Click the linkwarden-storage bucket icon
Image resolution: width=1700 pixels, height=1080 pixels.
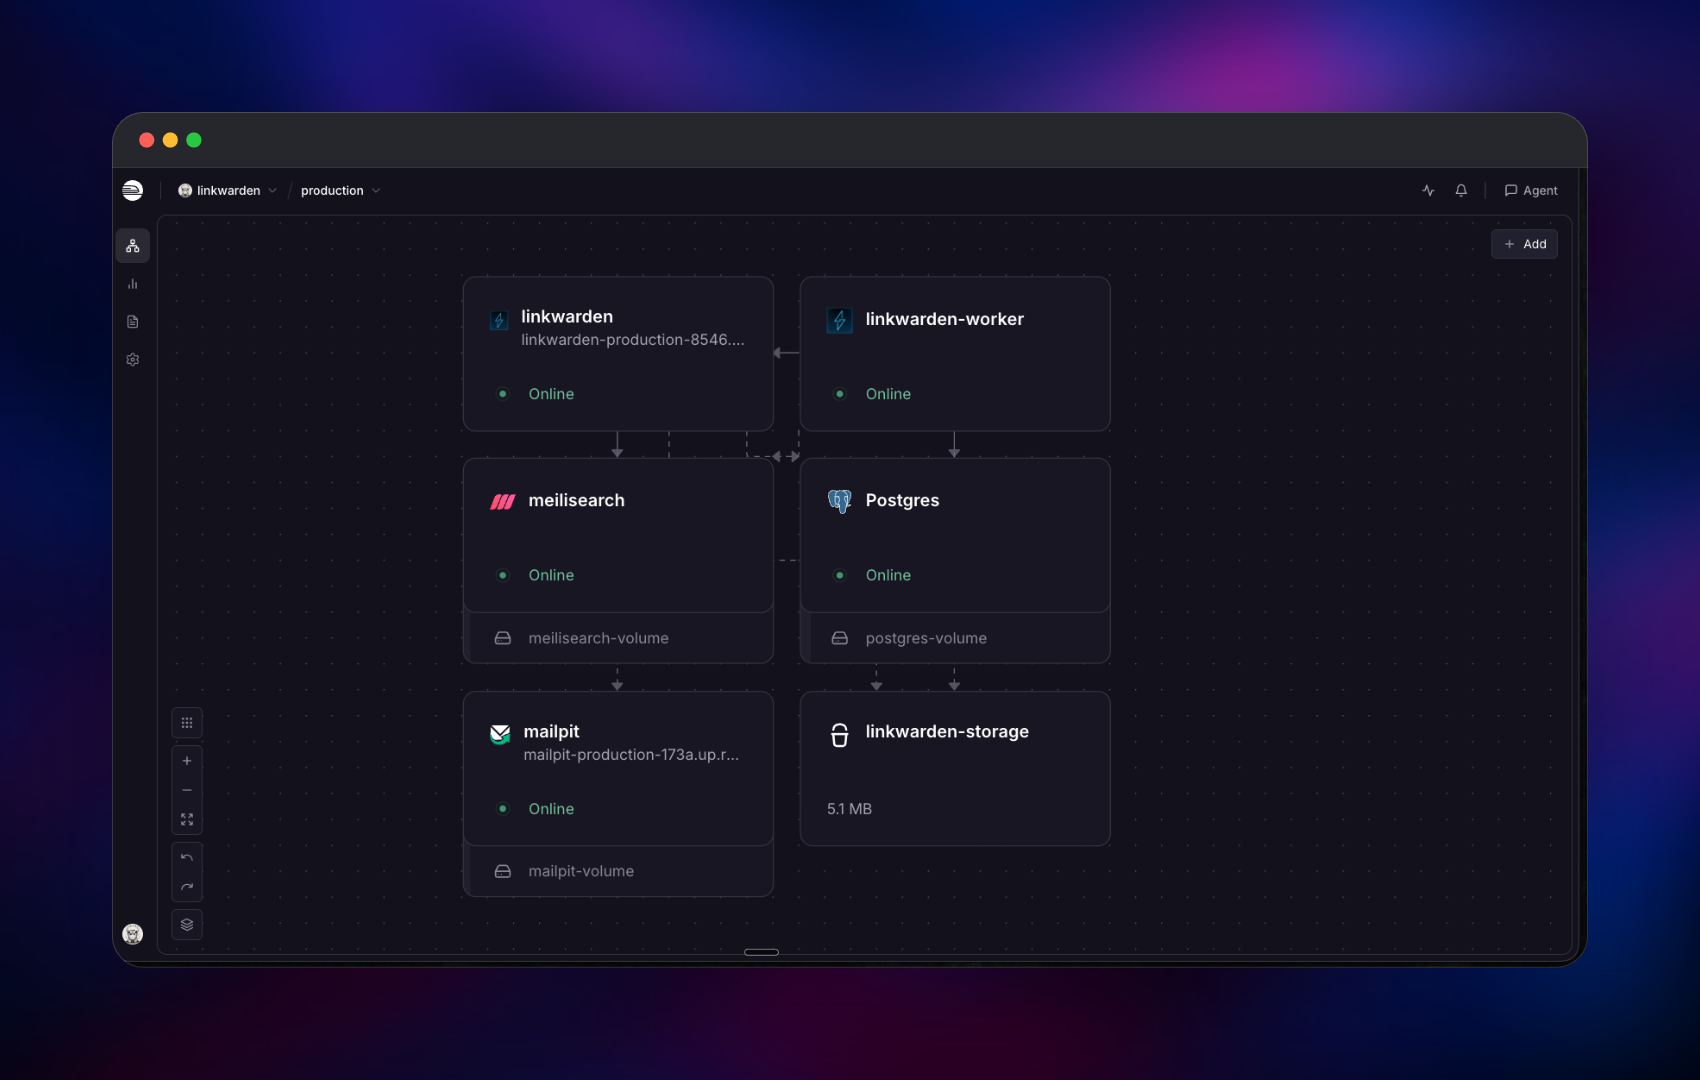coord(840,735)
